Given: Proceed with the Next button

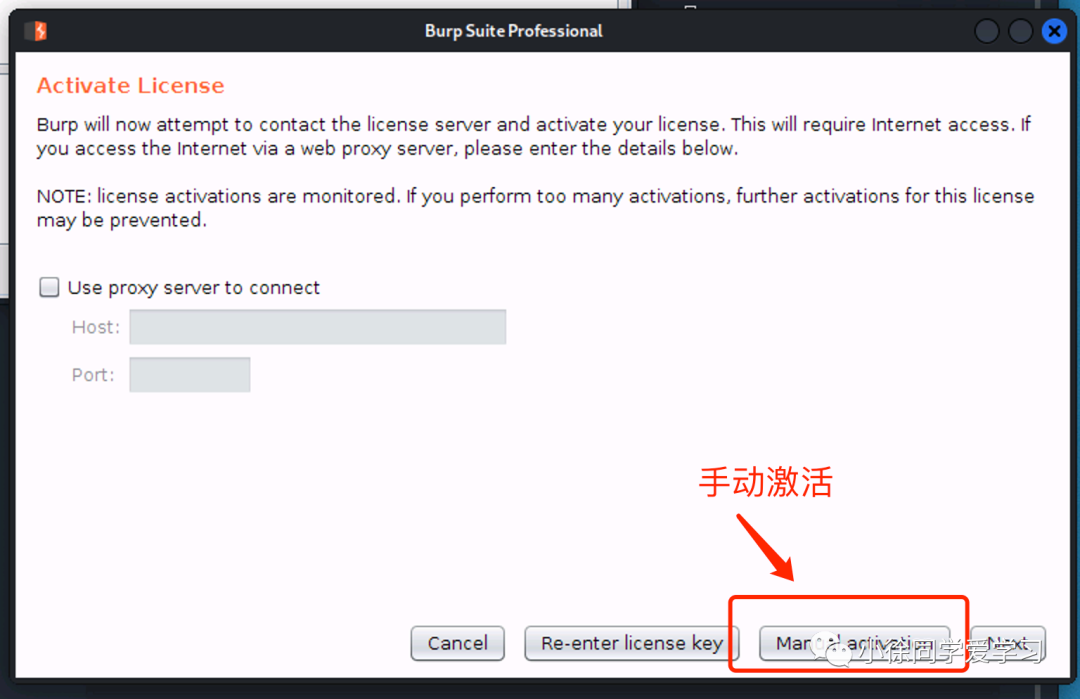Looking at the screenshot, I should (1008, 643).
